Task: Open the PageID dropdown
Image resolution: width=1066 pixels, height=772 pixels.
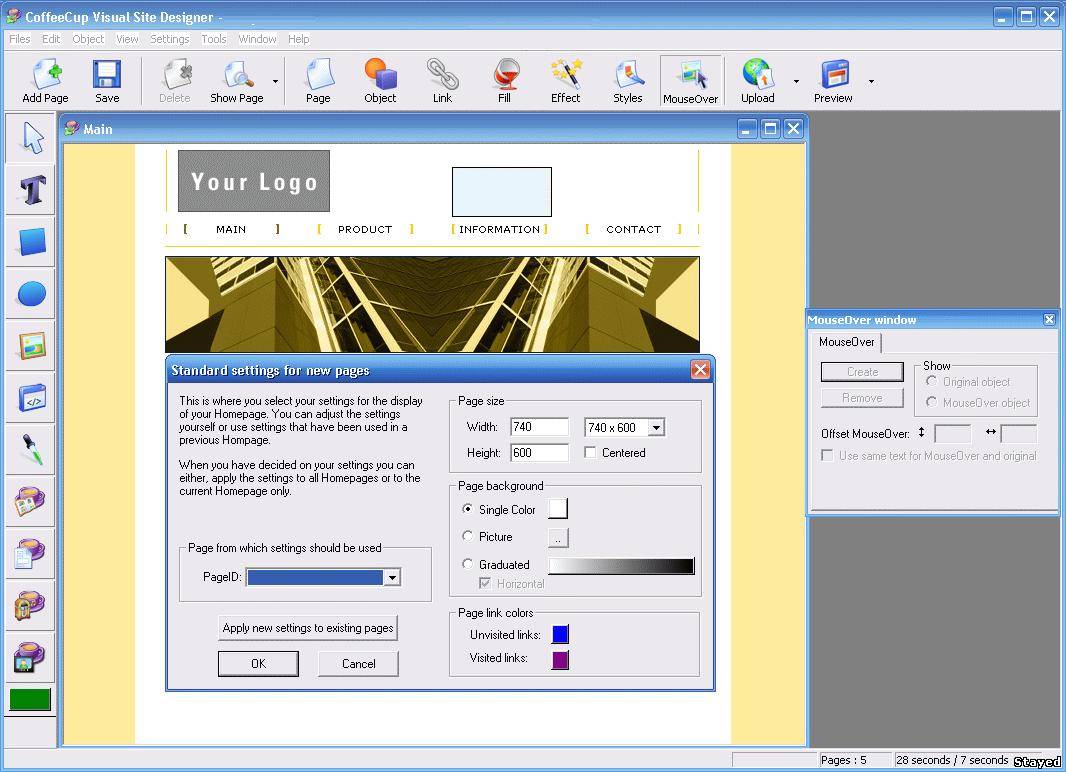Action: (392, 577)
